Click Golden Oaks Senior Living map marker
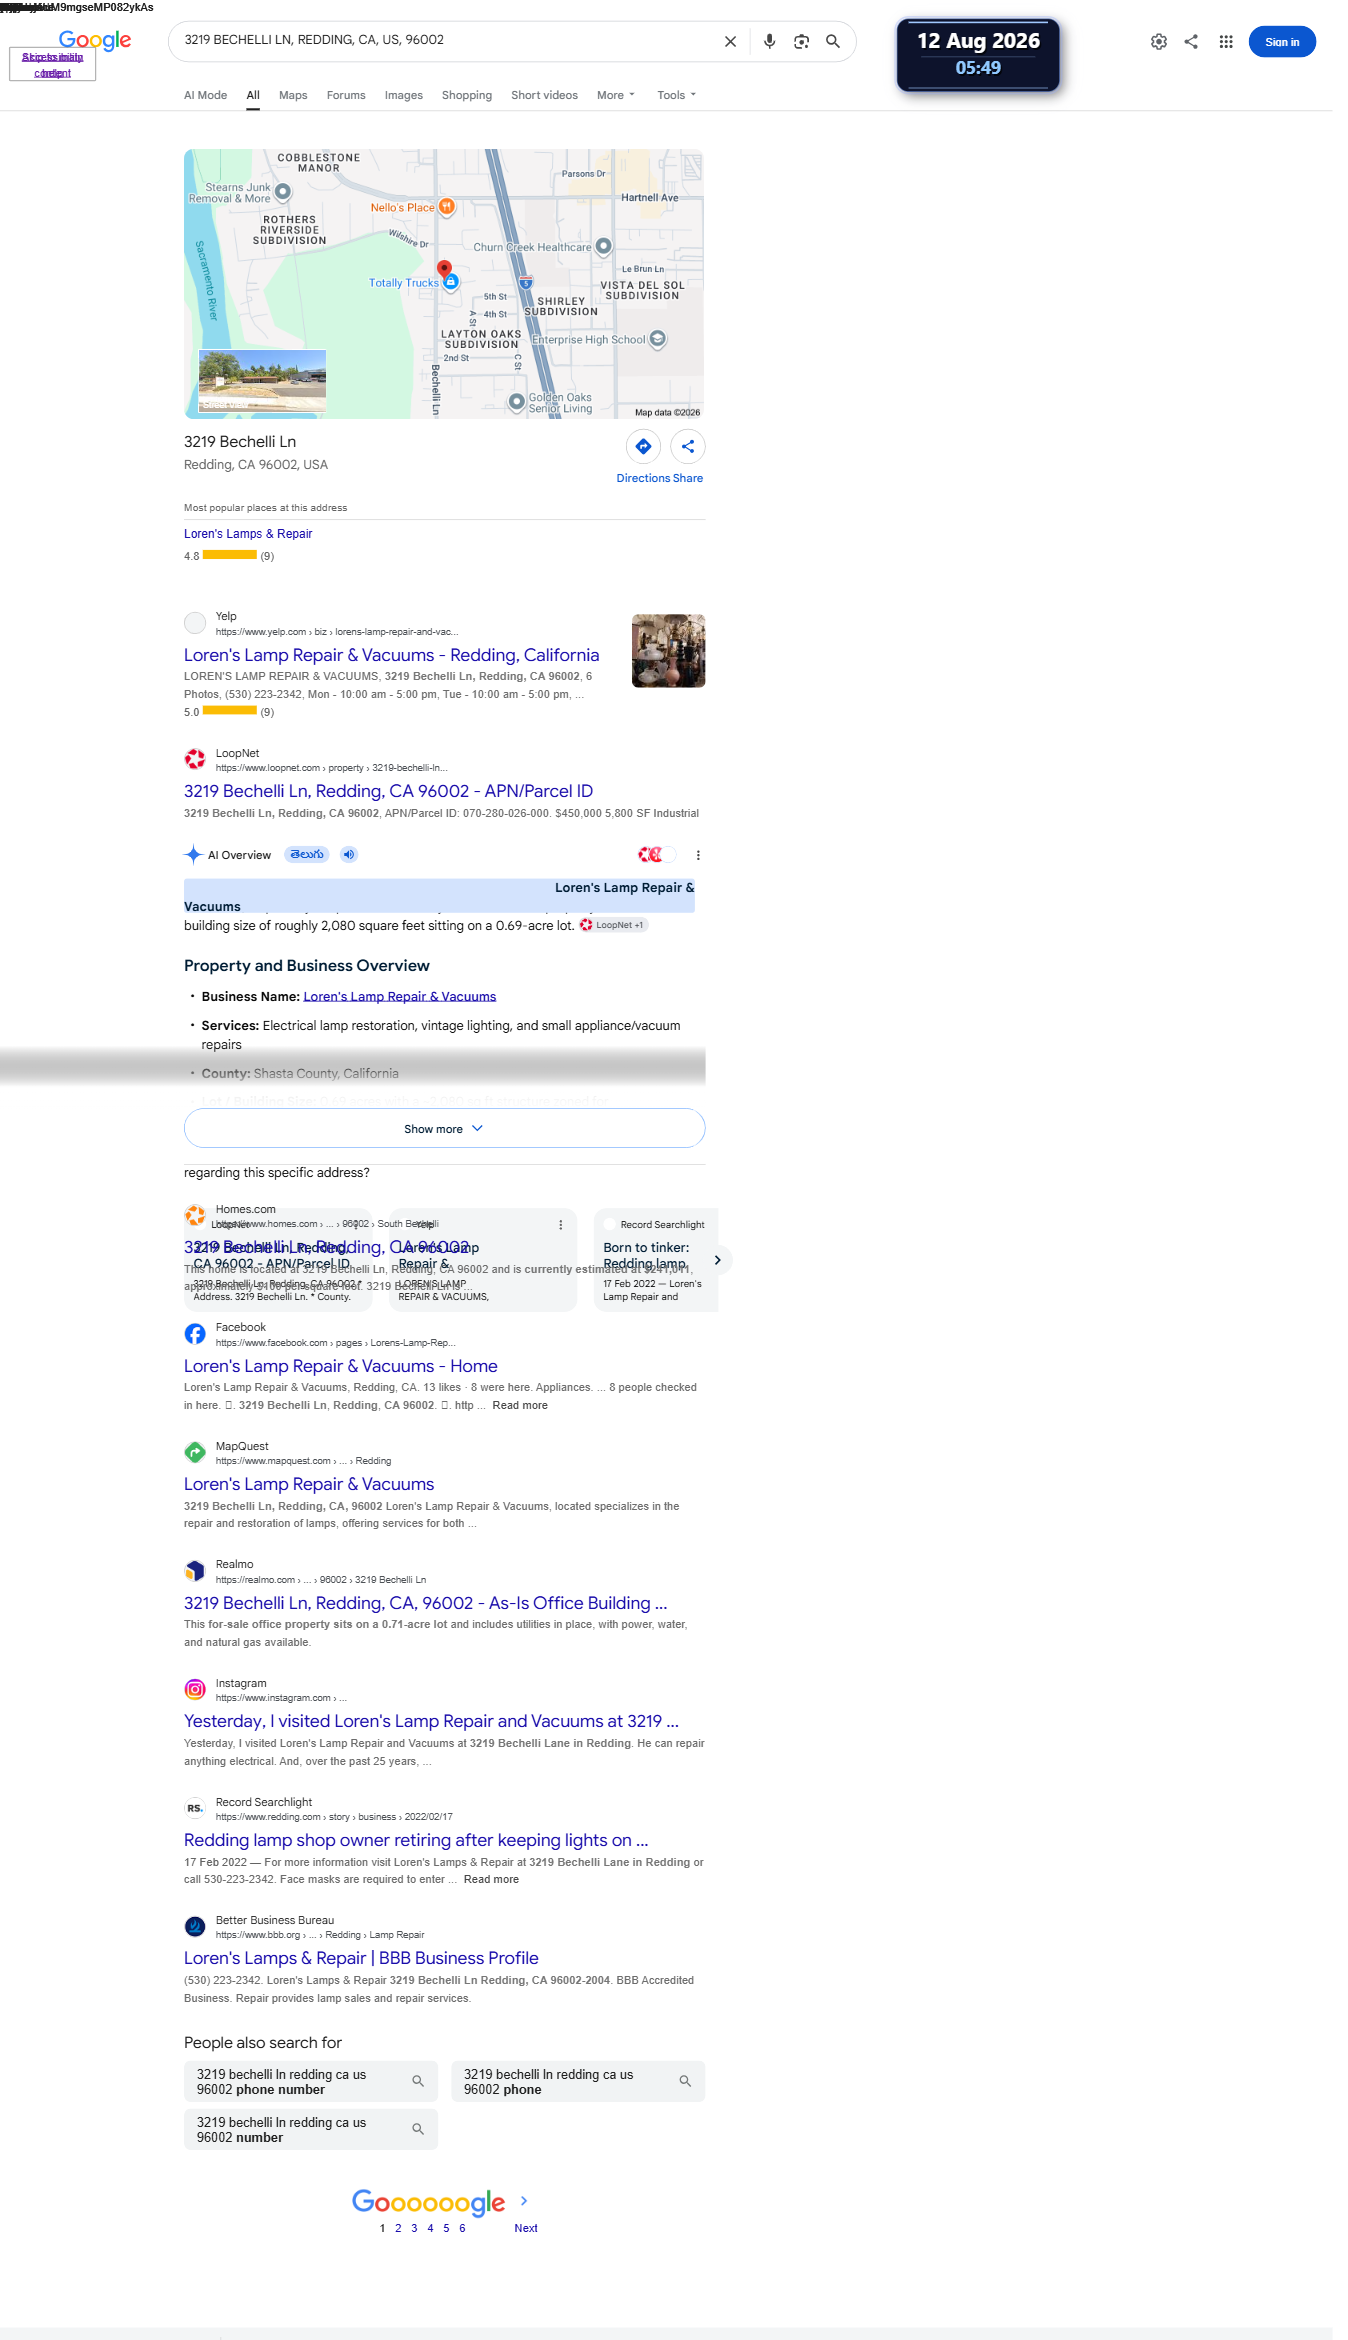1348x2340 pixels. (517, 402)
